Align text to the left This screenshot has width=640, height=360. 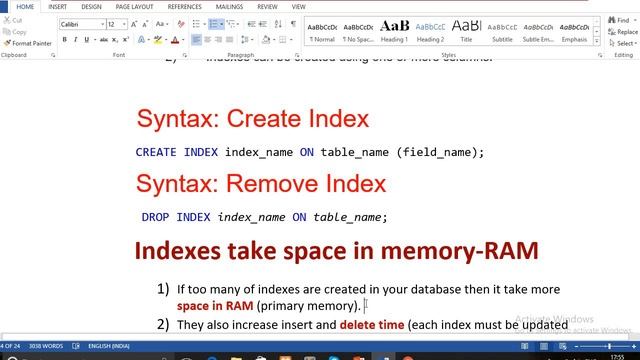[196, 40]
